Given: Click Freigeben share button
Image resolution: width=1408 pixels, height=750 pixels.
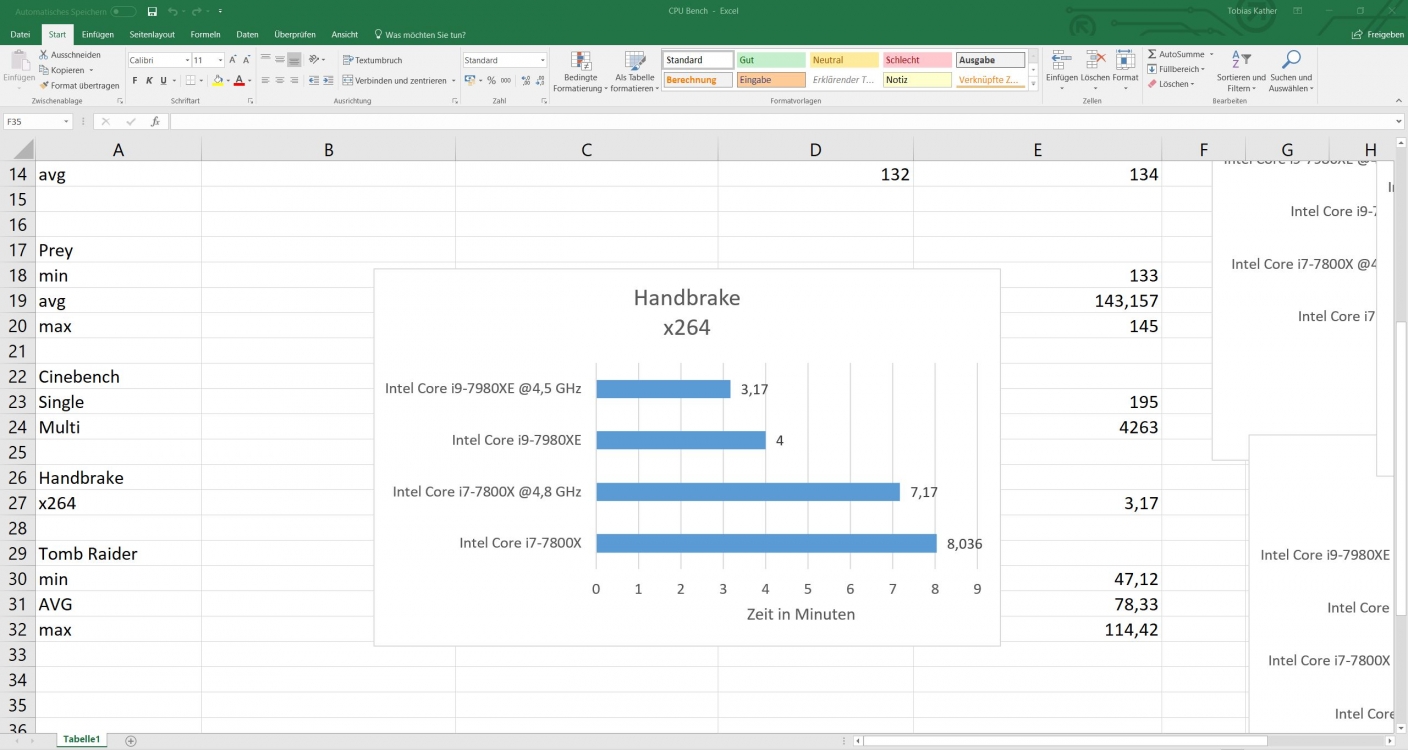Looking at the screenshot, I should (1378, 34).
